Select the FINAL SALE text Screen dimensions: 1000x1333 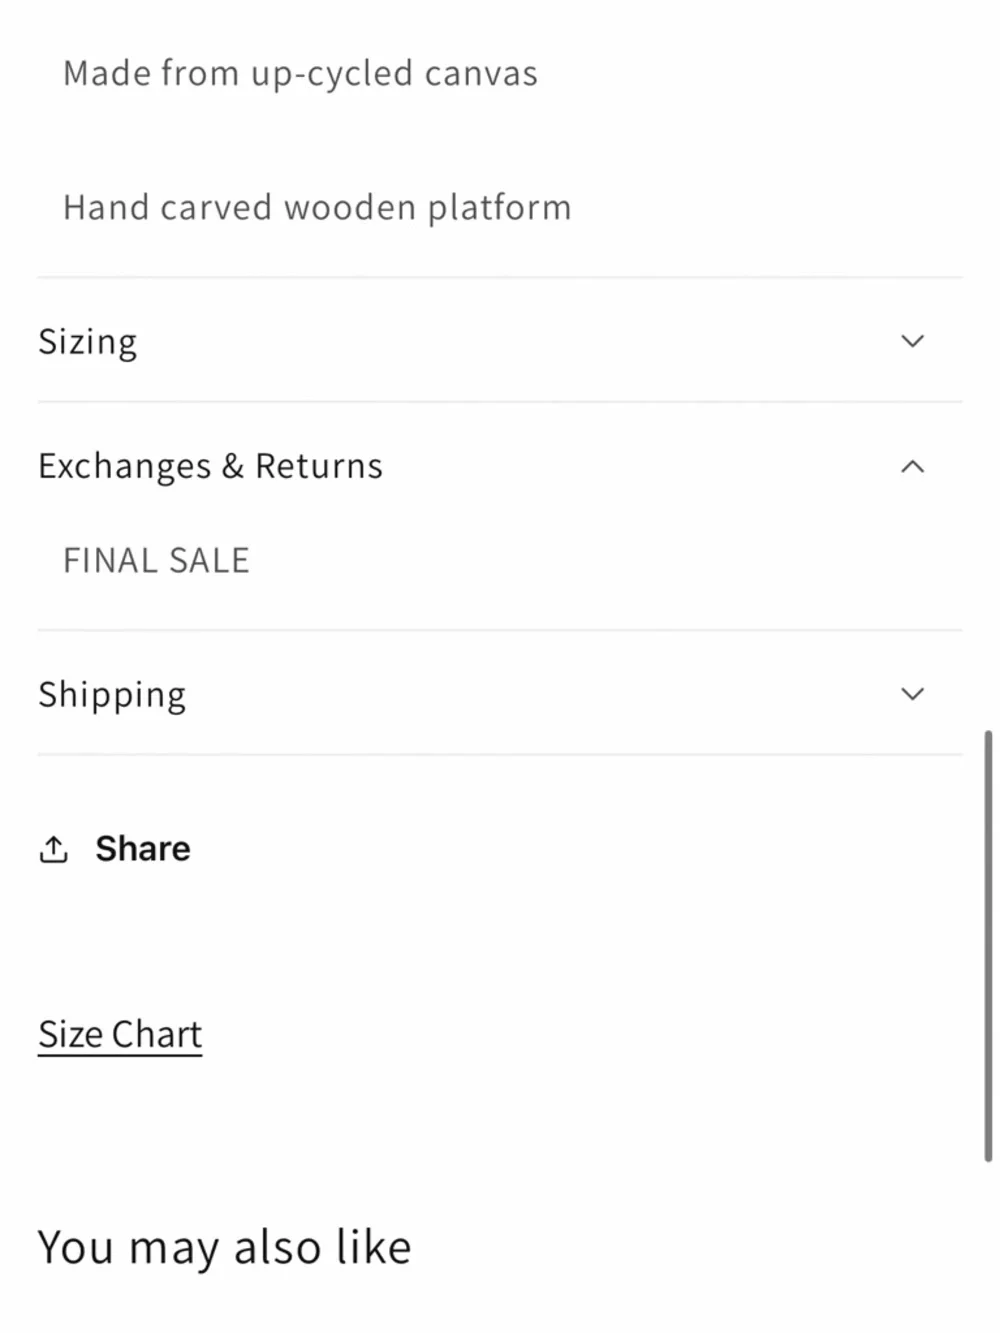point(156,561)
